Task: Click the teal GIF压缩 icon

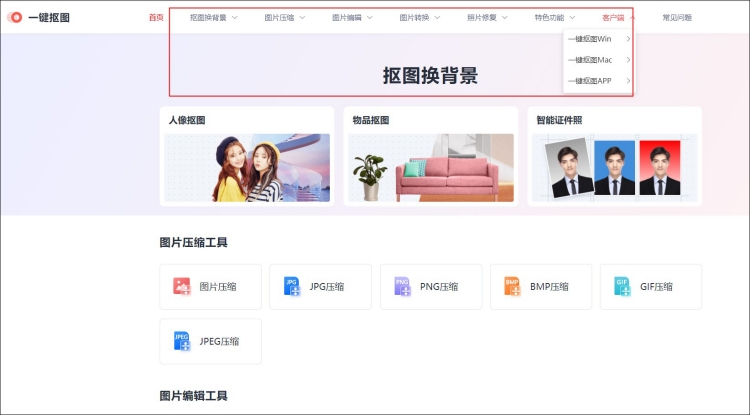Action: click(622, 287)
